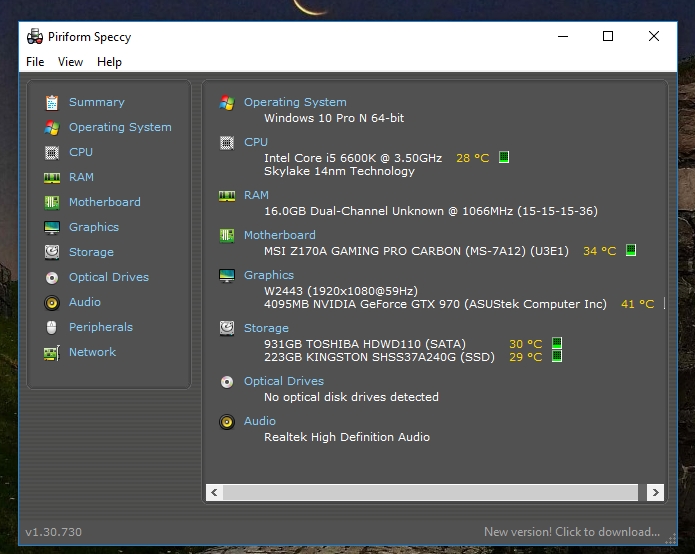Image resolution: width=695 pixels, height=554 pixels.
Task: Click the Optical Drives disc icon in sidebar
Action: 52,277
